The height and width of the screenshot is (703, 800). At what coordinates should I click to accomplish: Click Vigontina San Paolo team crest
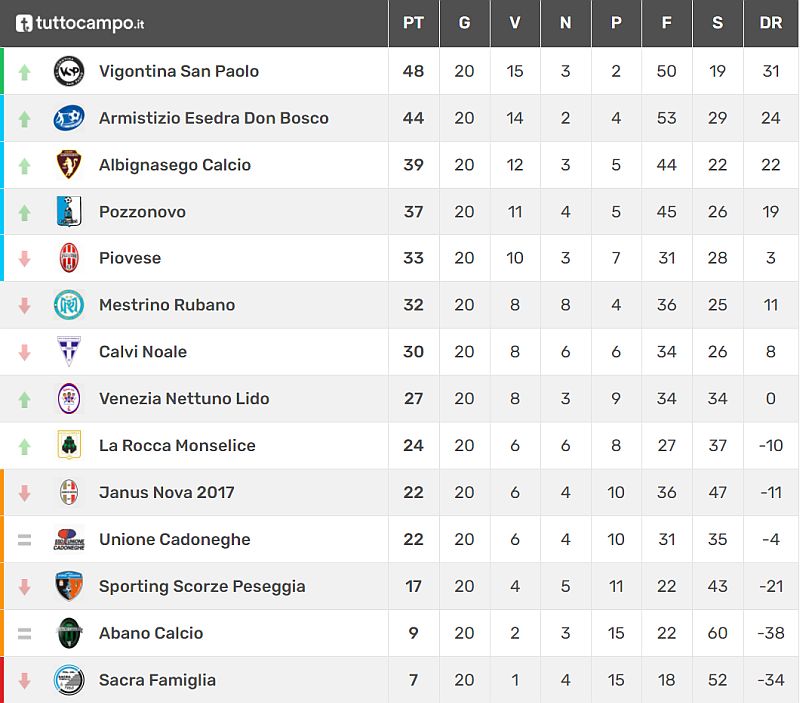click(69, 71)
